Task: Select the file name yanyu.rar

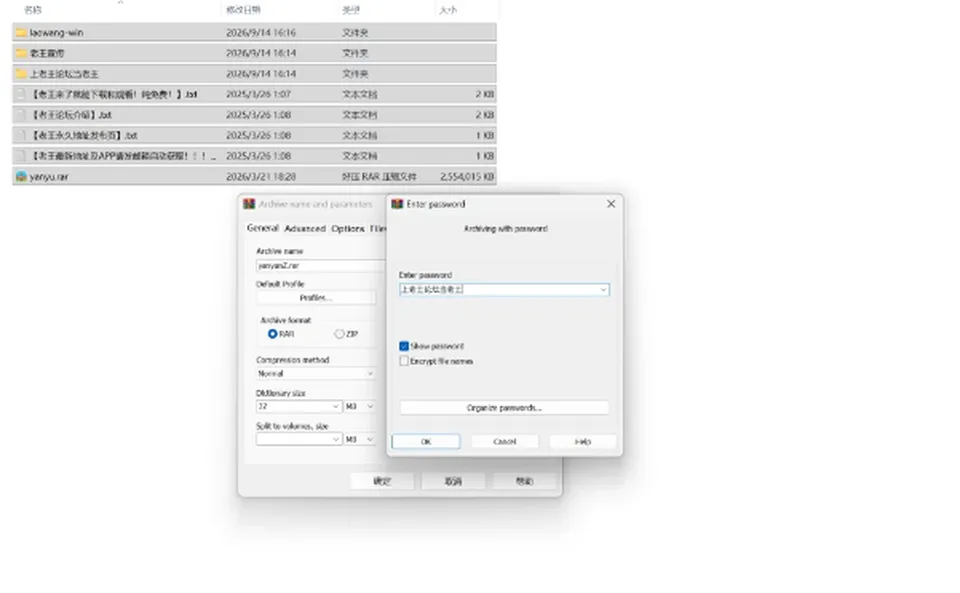Action: 49,177
